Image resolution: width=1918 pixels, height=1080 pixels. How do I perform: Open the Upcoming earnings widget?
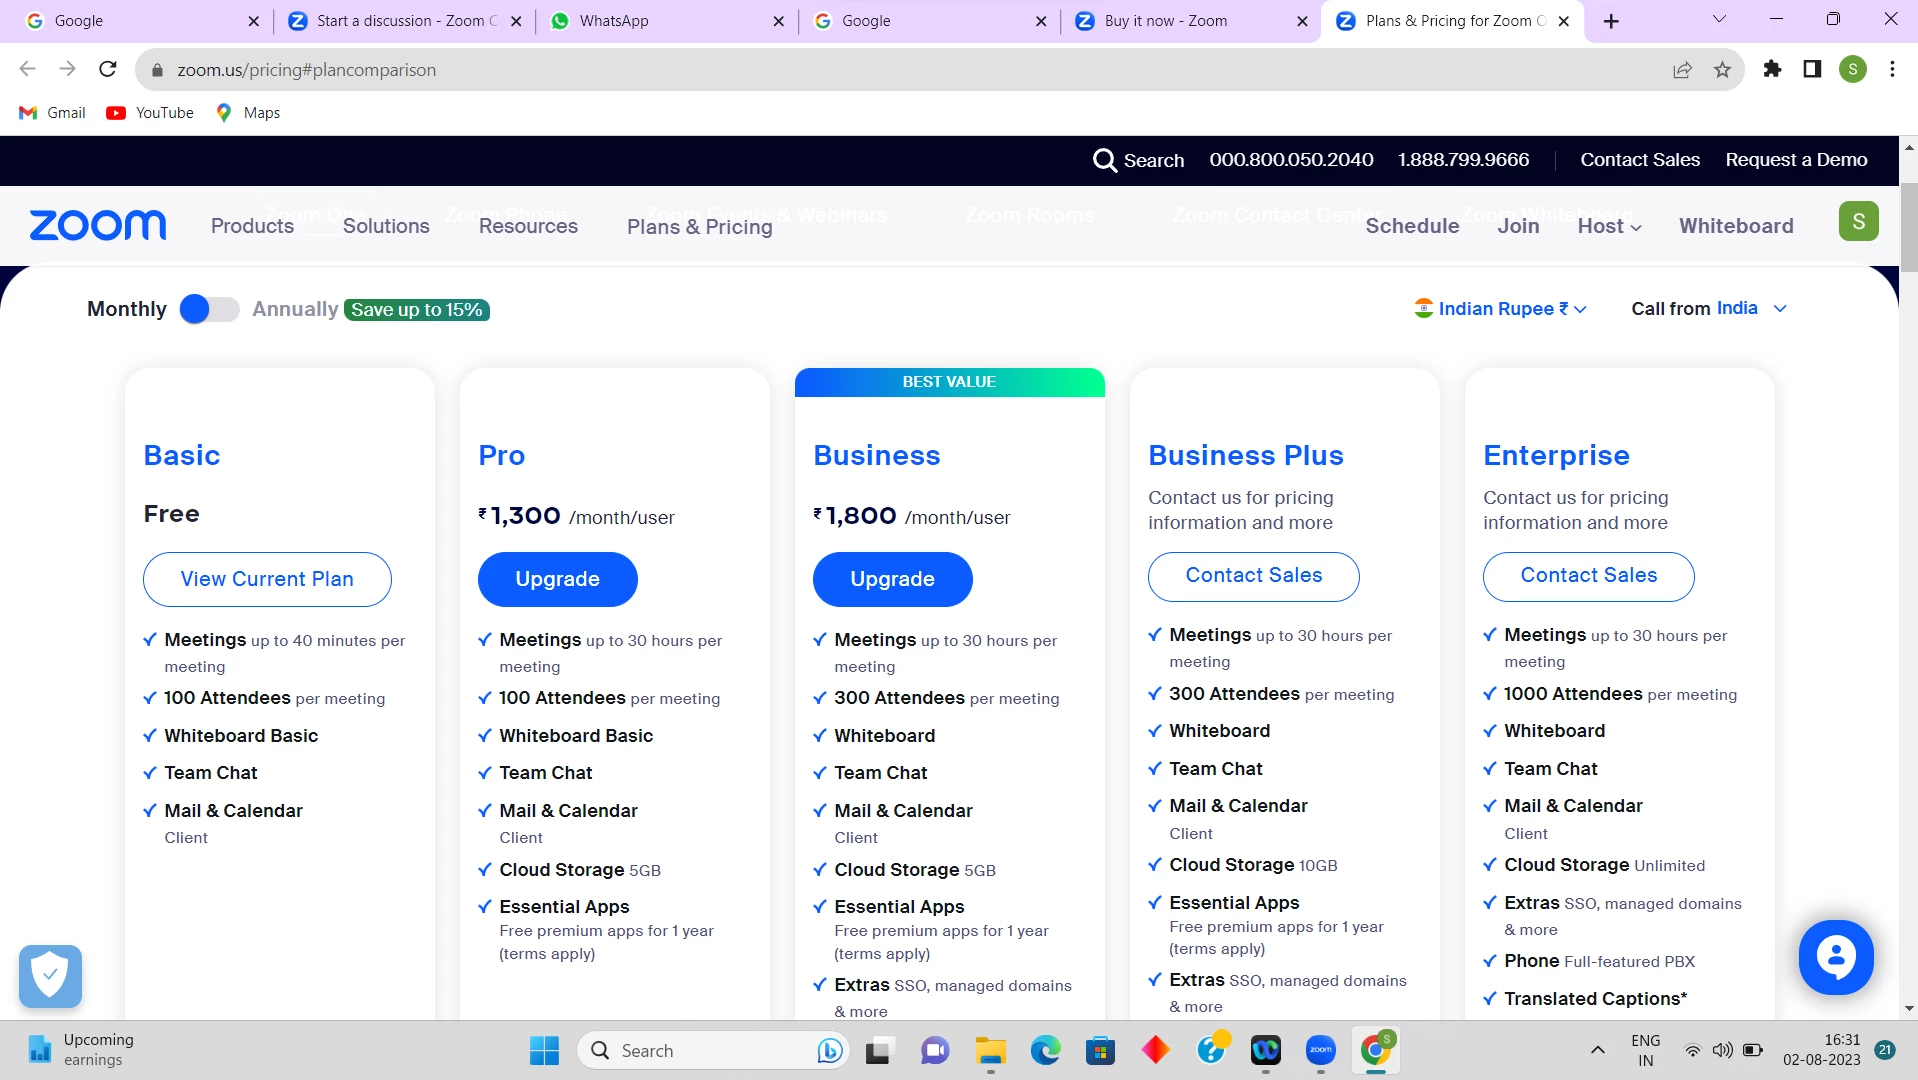80,1050
